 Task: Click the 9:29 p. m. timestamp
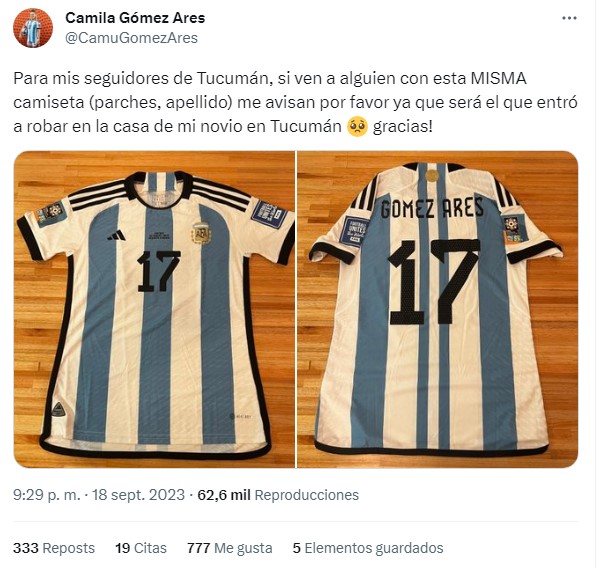pos(47,495)
